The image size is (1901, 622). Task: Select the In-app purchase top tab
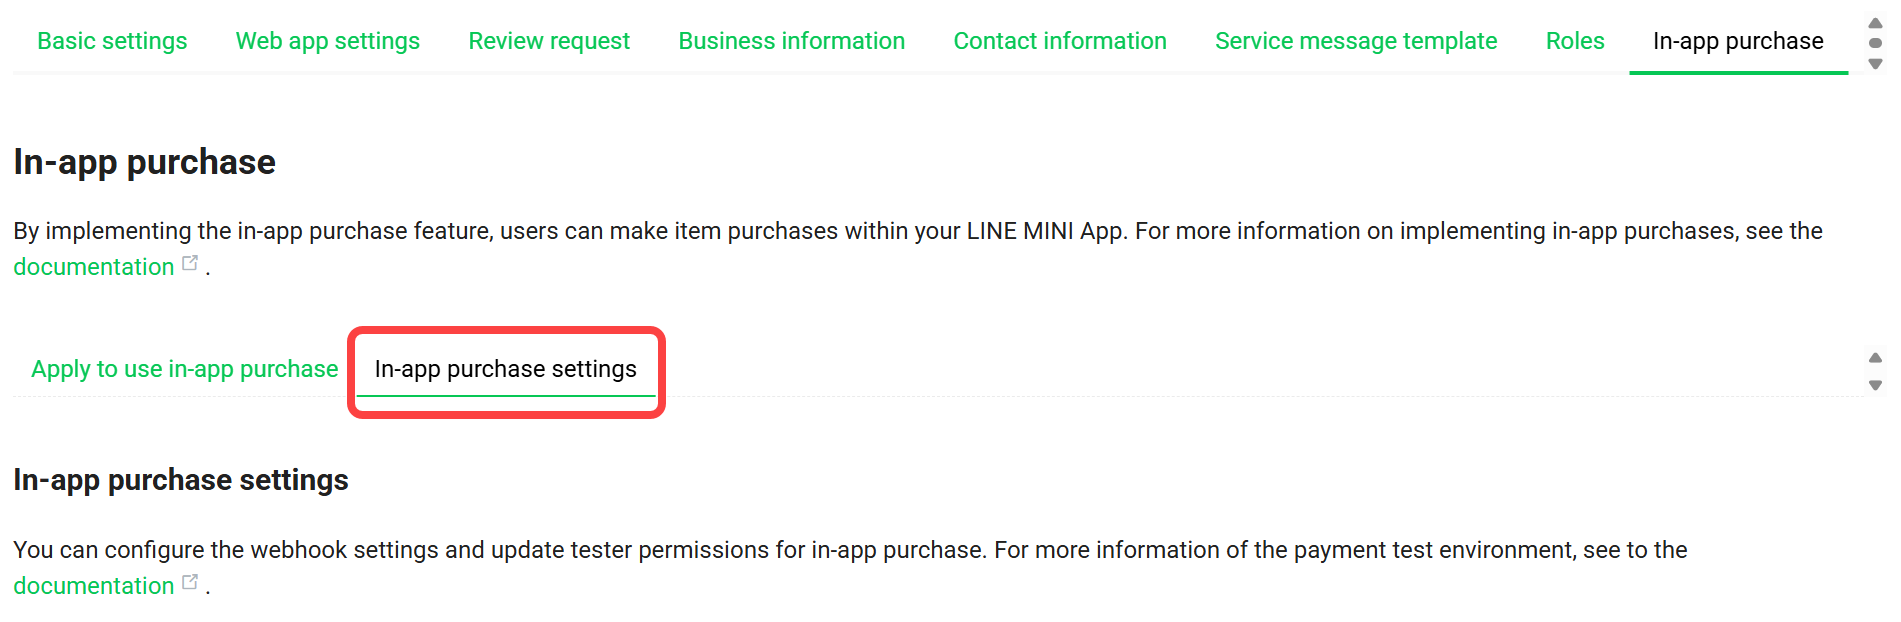[x=1738, y=41]
